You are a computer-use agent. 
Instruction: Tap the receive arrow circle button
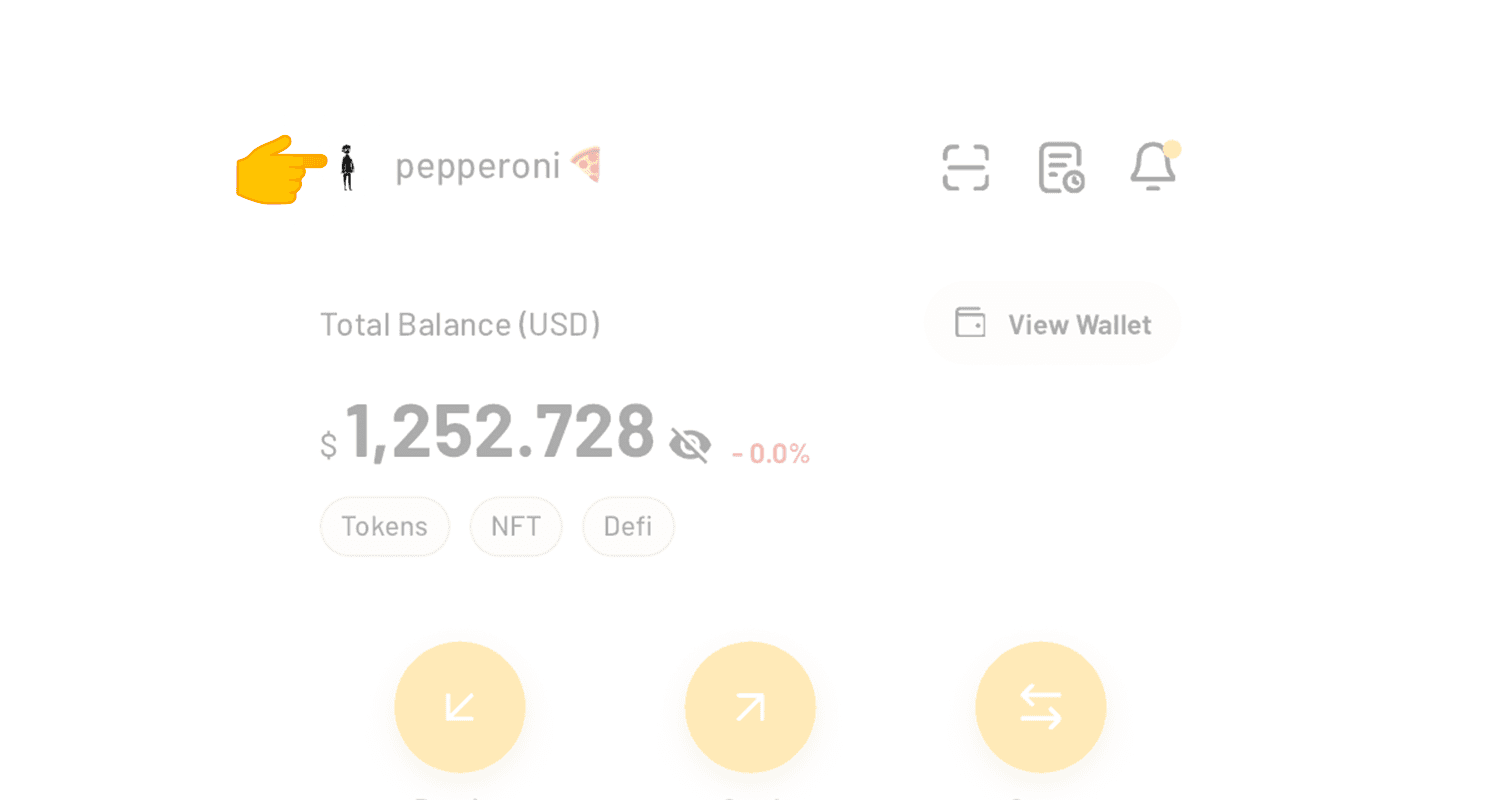tap(460, 707)
